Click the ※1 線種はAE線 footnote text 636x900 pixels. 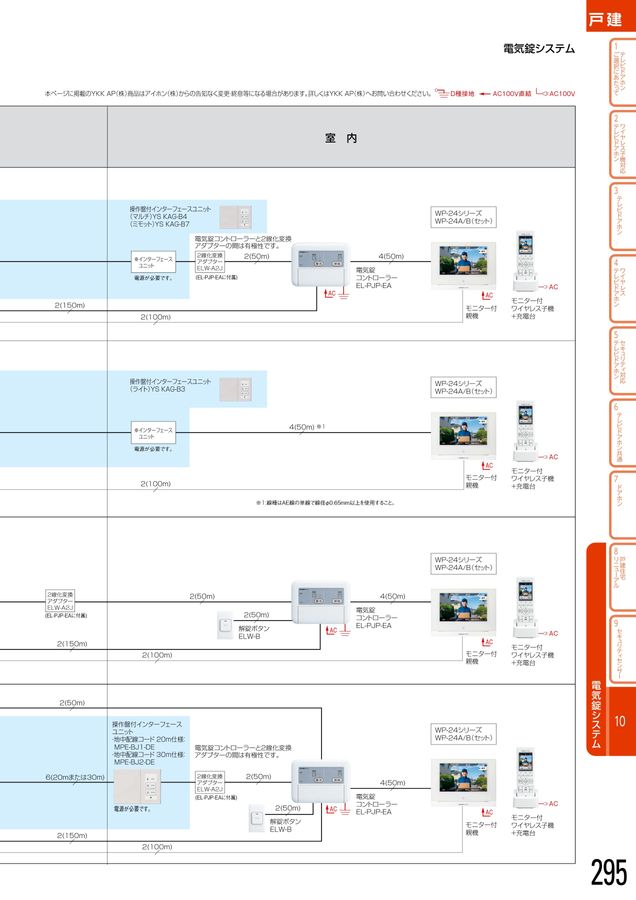click(x=325, y=503)
